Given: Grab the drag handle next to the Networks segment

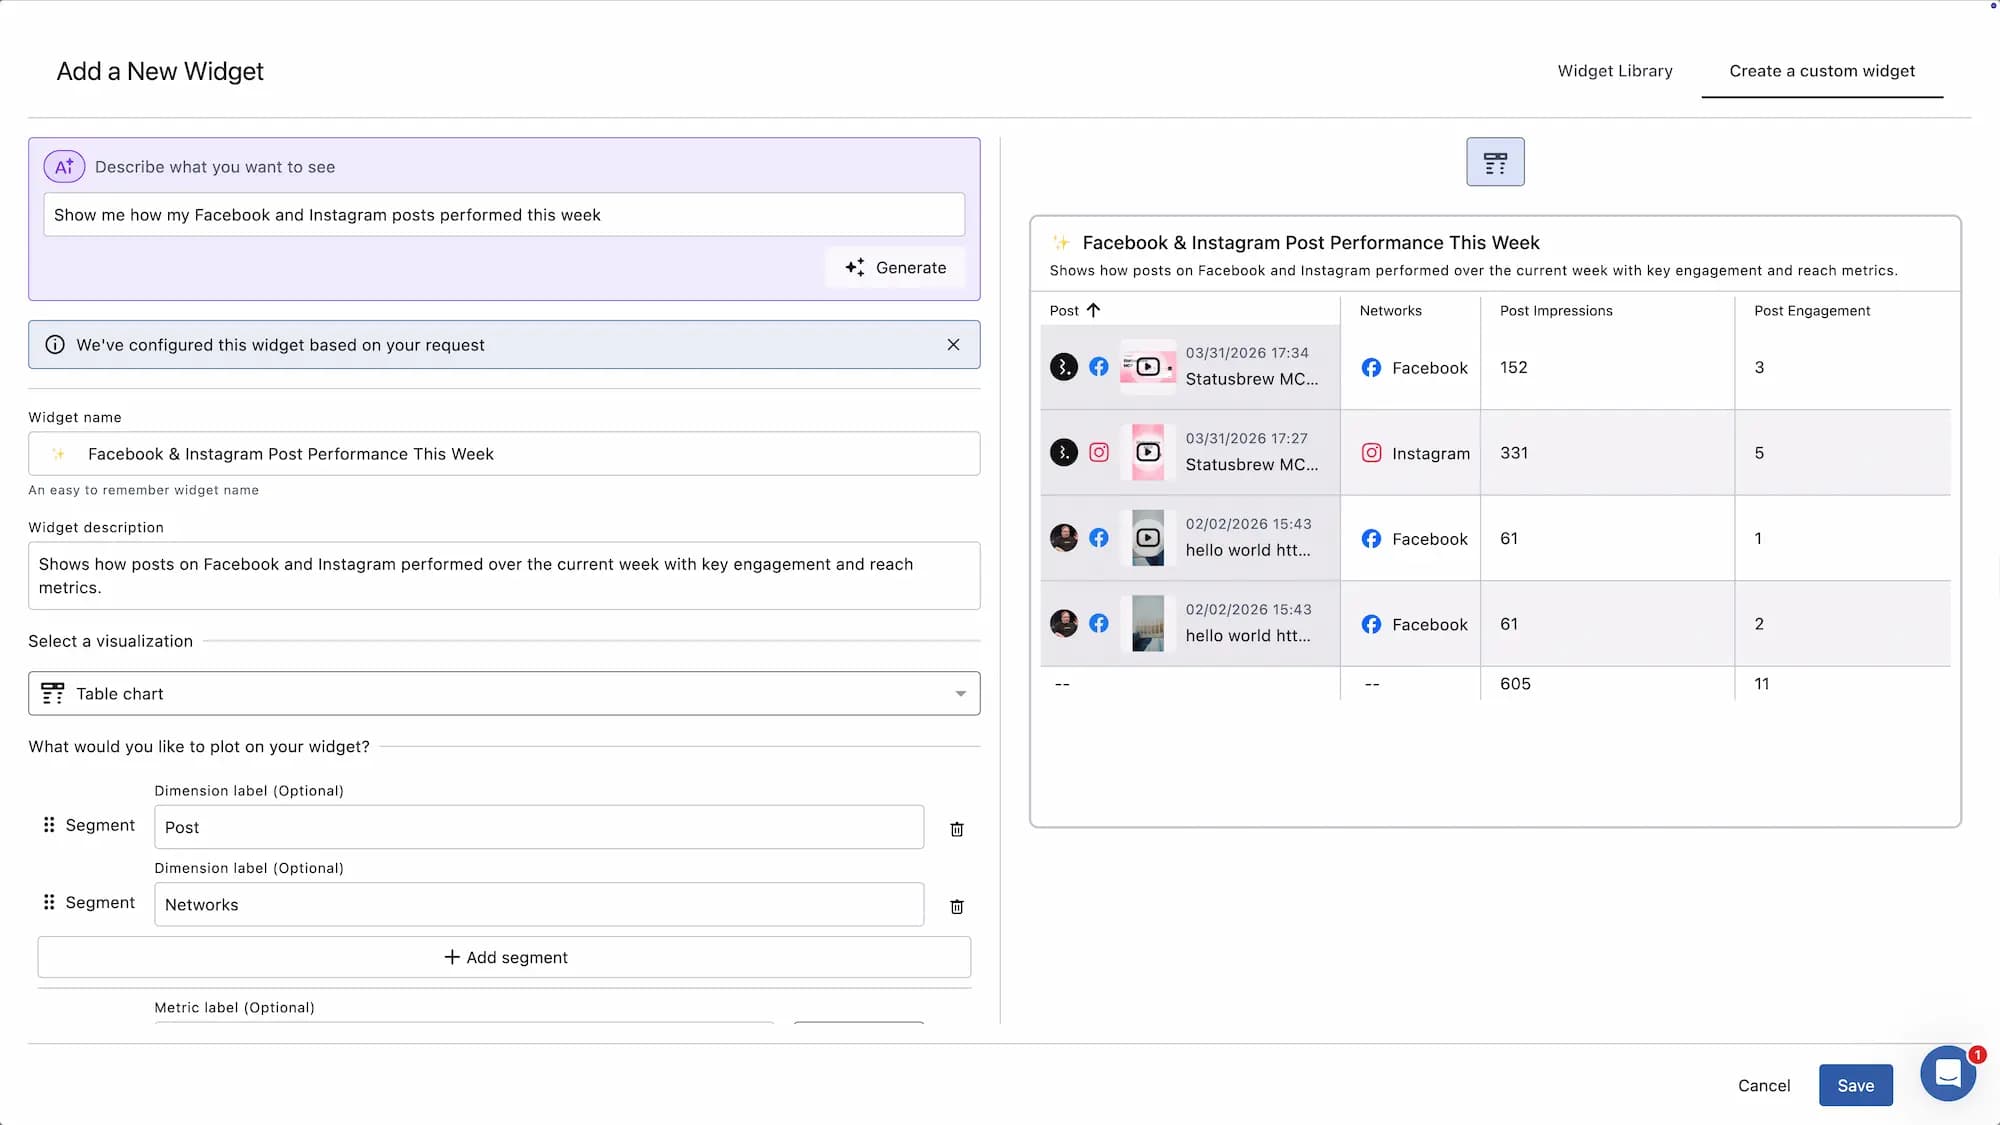Looking at the screenshot, I should pyautogui.click(x=49, y=902).
